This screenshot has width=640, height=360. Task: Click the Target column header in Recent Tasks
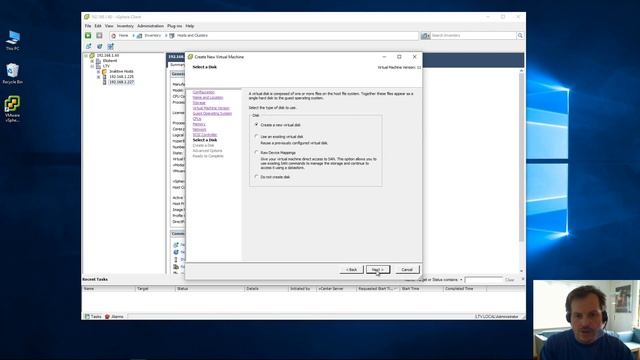(155, 289)
